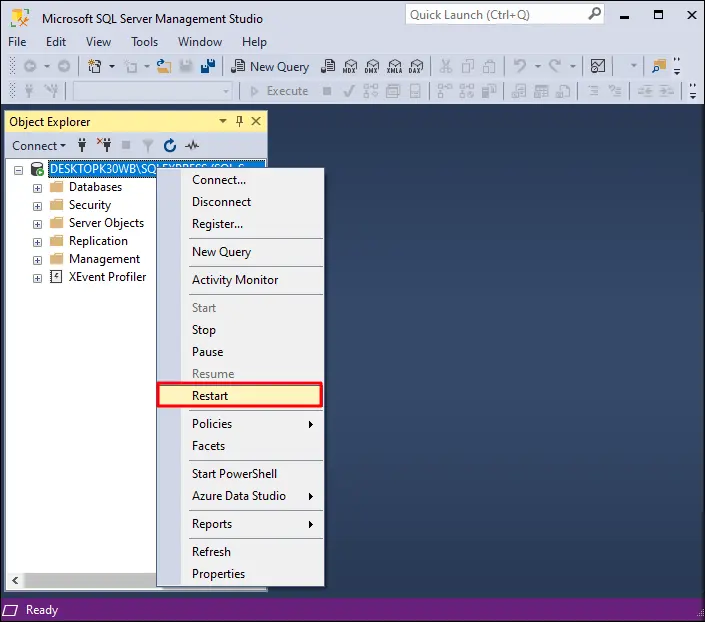This screenshot has height=622, width=705.
Task: Close the Object Explorer panel
Action: [x=256, y=121]
